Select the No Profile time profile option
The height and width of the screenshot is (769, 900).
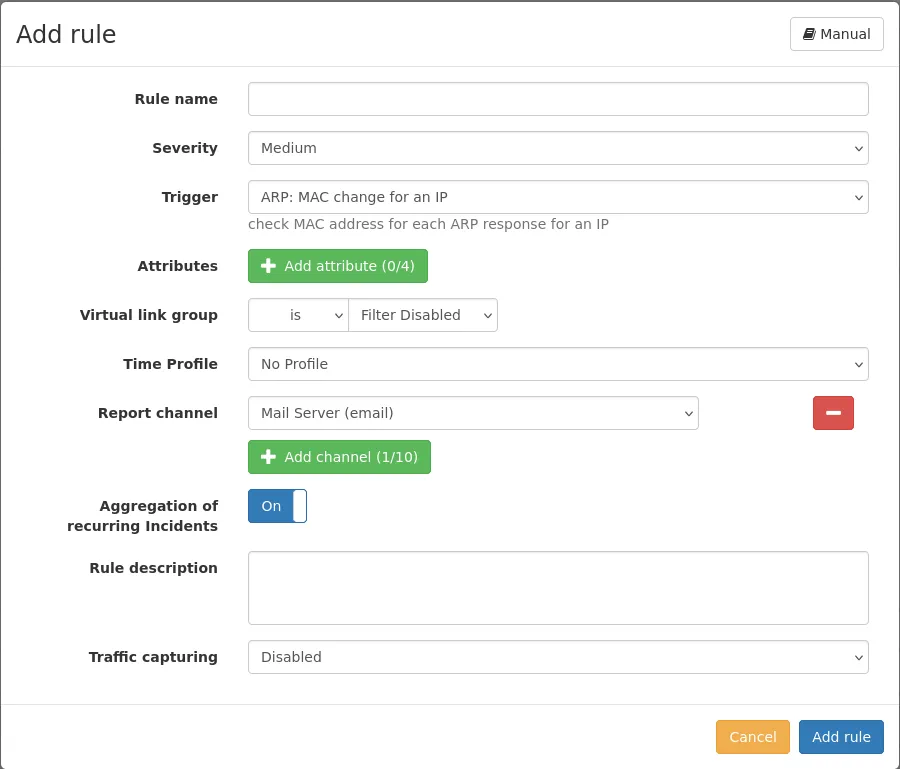(x=558, y=364)
